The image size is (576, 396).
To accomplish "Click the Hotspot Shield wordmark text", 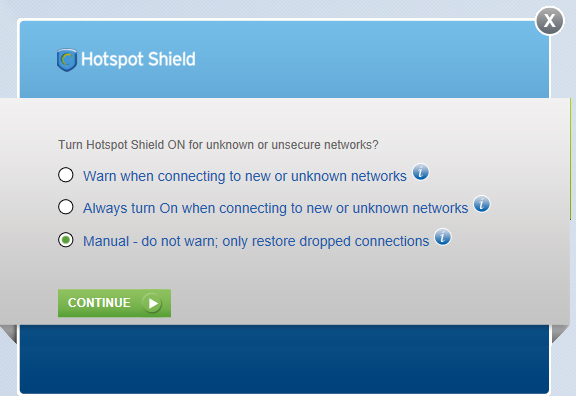I will [x=138, y=60].
